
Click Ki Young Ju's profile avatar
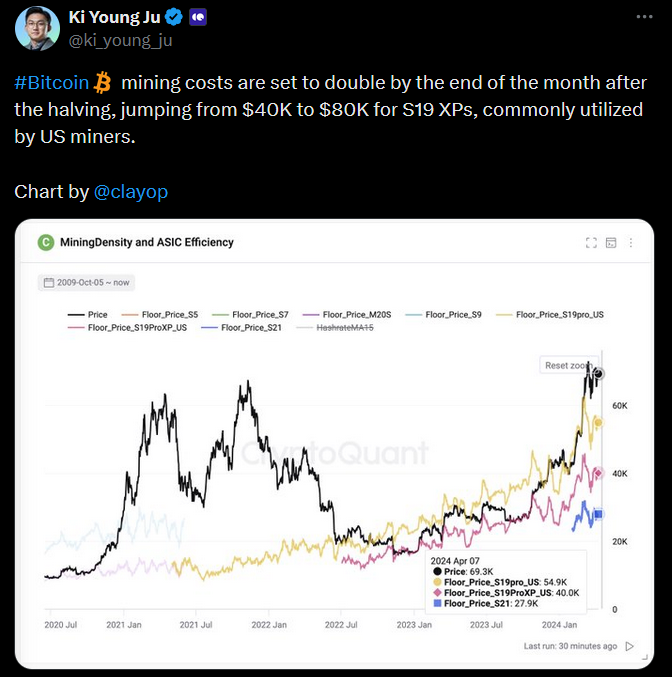click(x=36, y=27)
